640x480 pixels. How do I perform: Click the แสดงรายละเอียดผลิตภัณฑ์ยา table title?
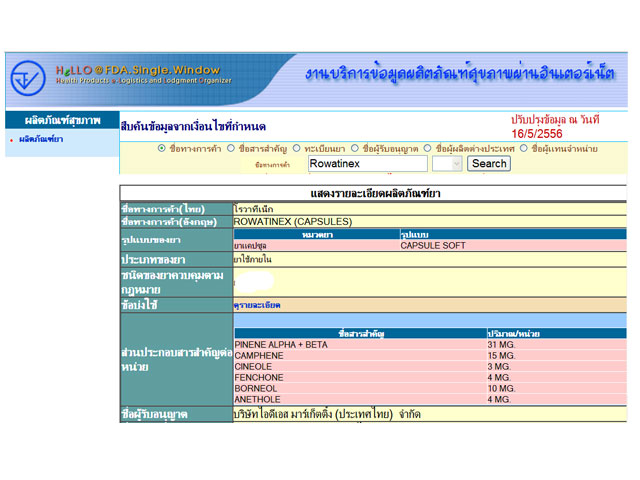pyautogui.click(x=375, y=193)
